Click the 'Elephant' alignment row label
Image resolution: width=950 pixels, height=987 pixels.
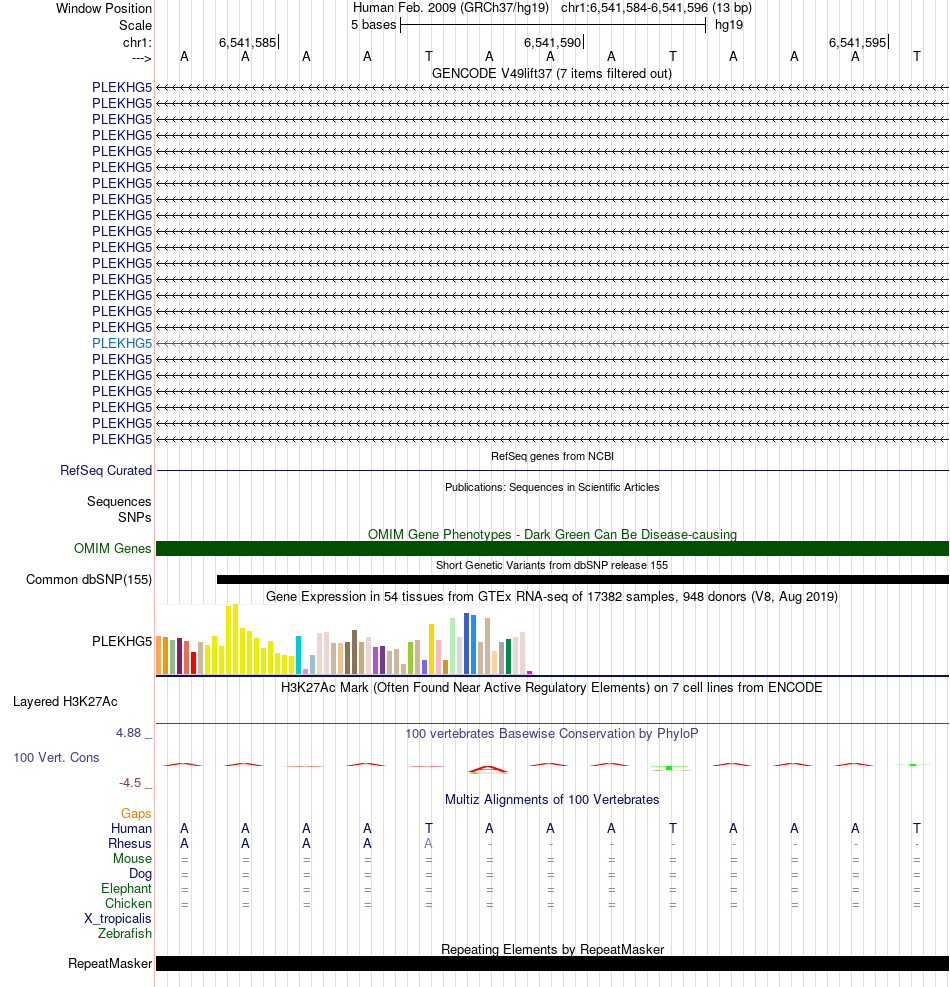[127, 888]
